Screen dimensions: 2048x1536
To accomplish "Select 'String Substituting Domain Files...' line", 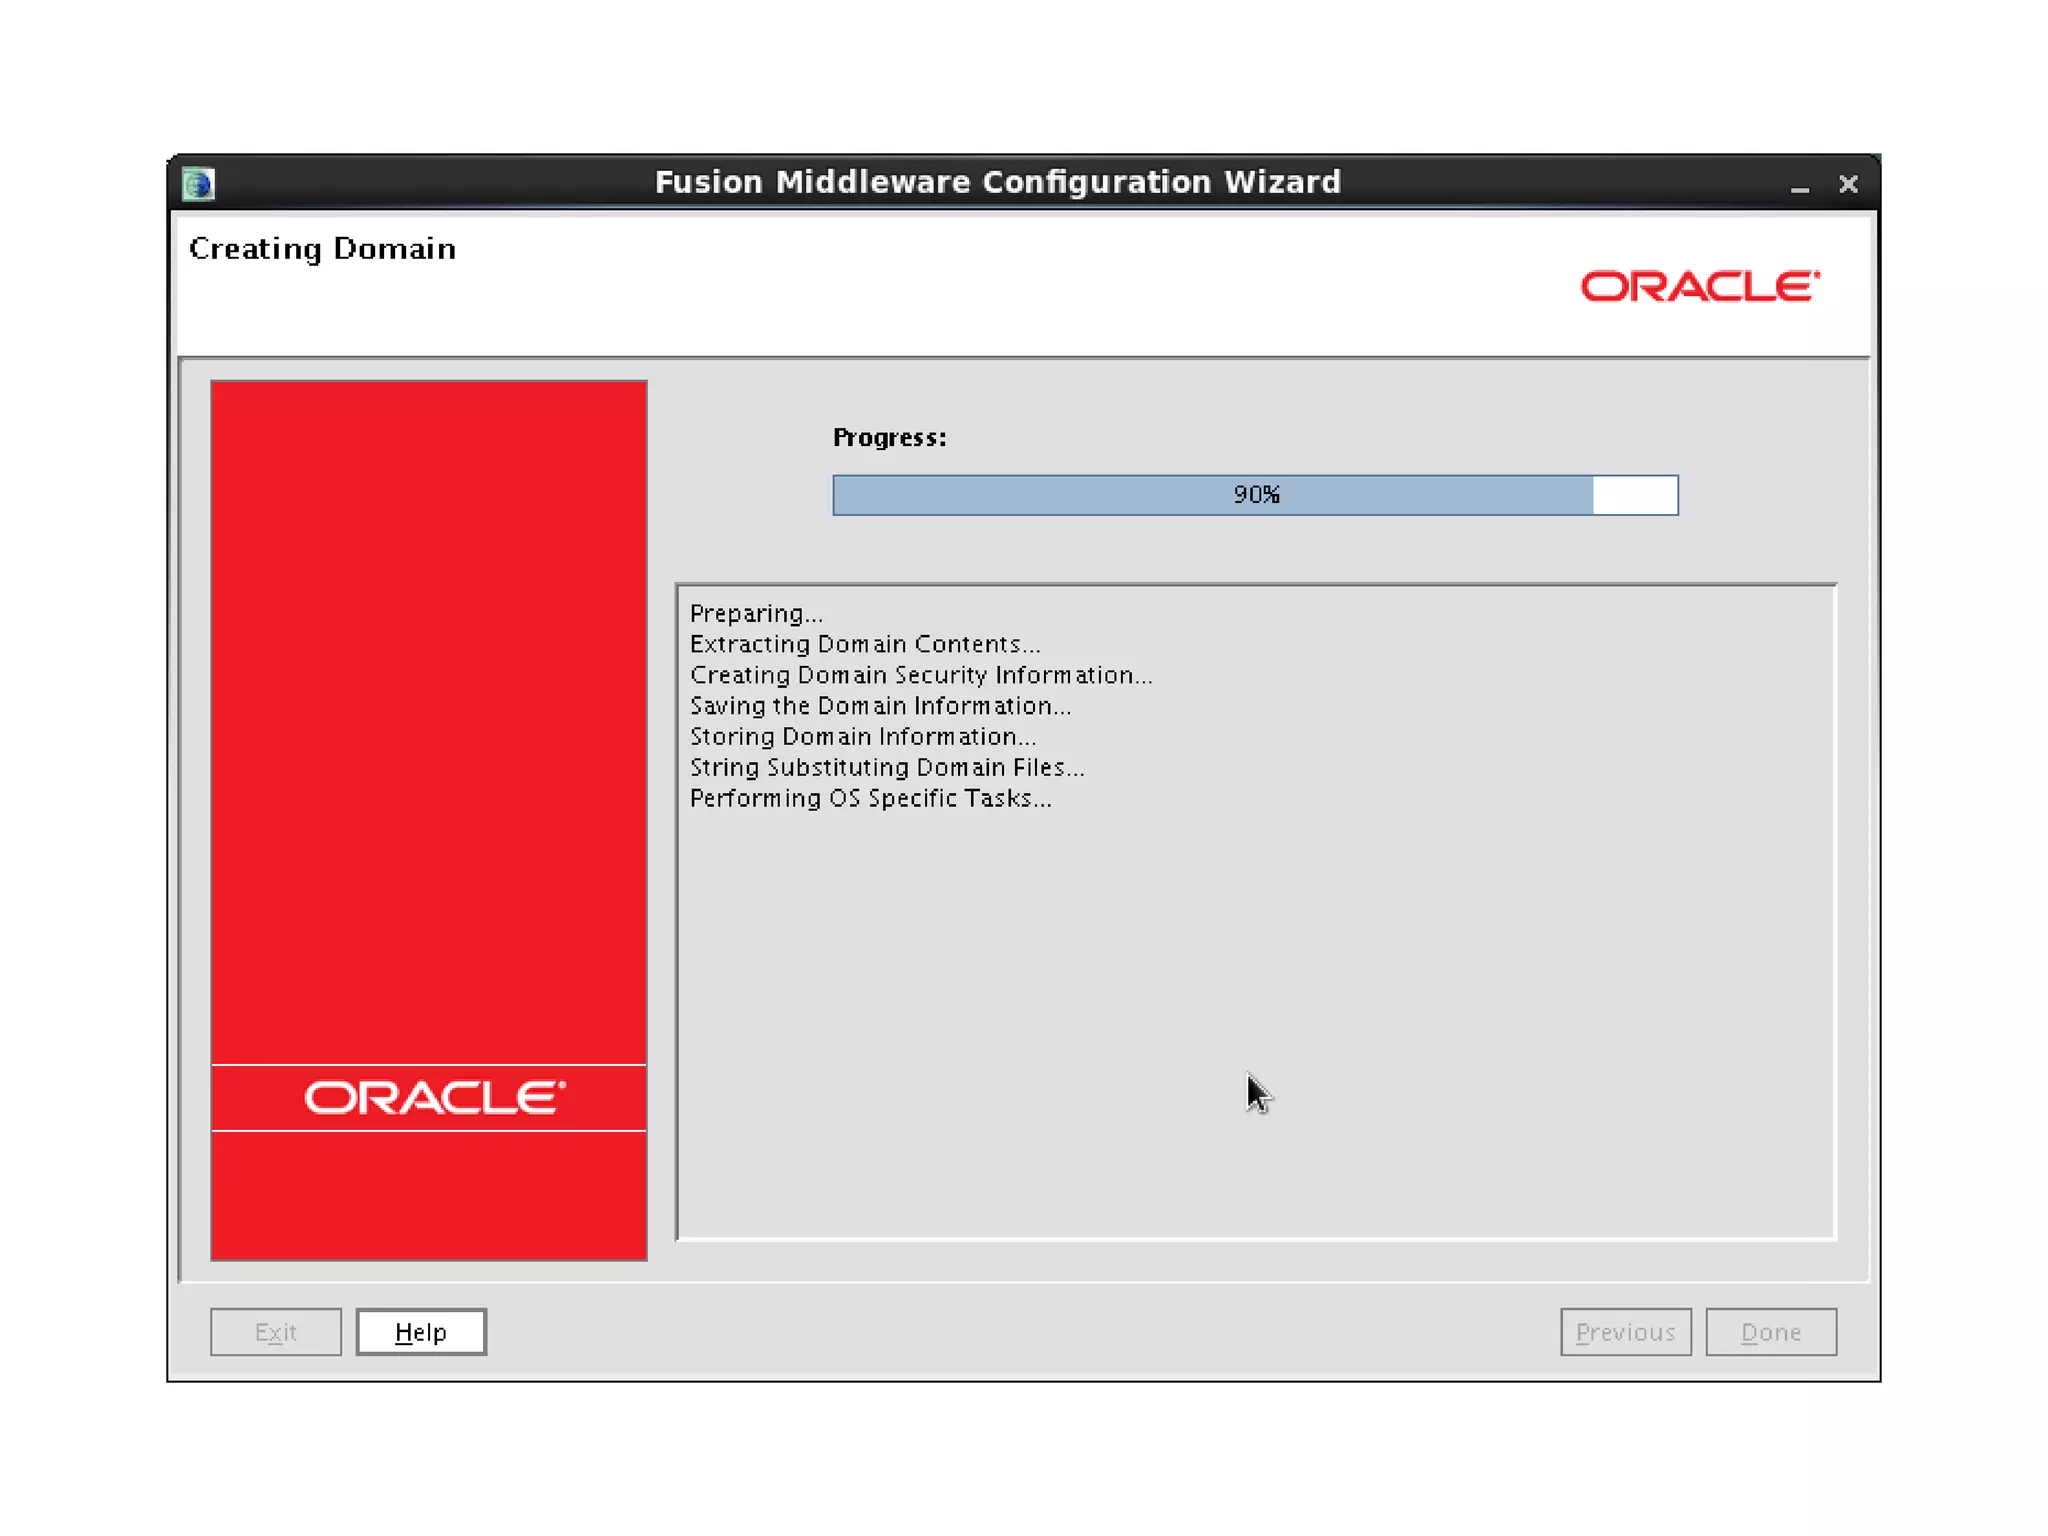I will (887, 767).
